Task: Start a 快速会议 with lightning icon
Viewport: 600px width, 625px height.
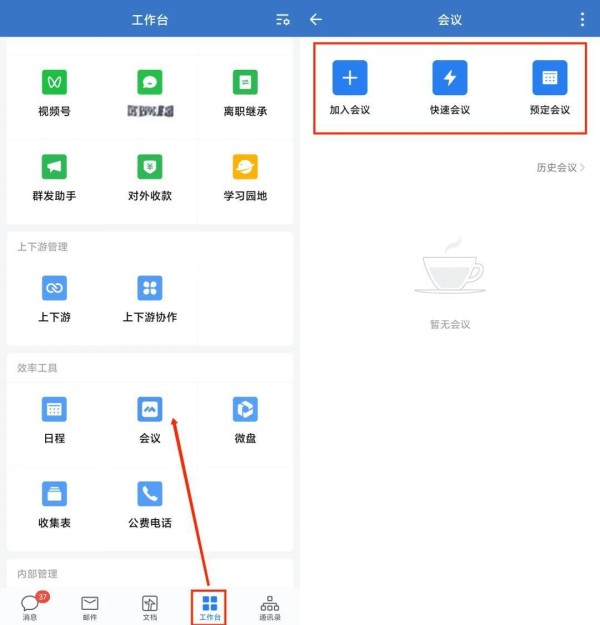Action: [x=450, y=78]
